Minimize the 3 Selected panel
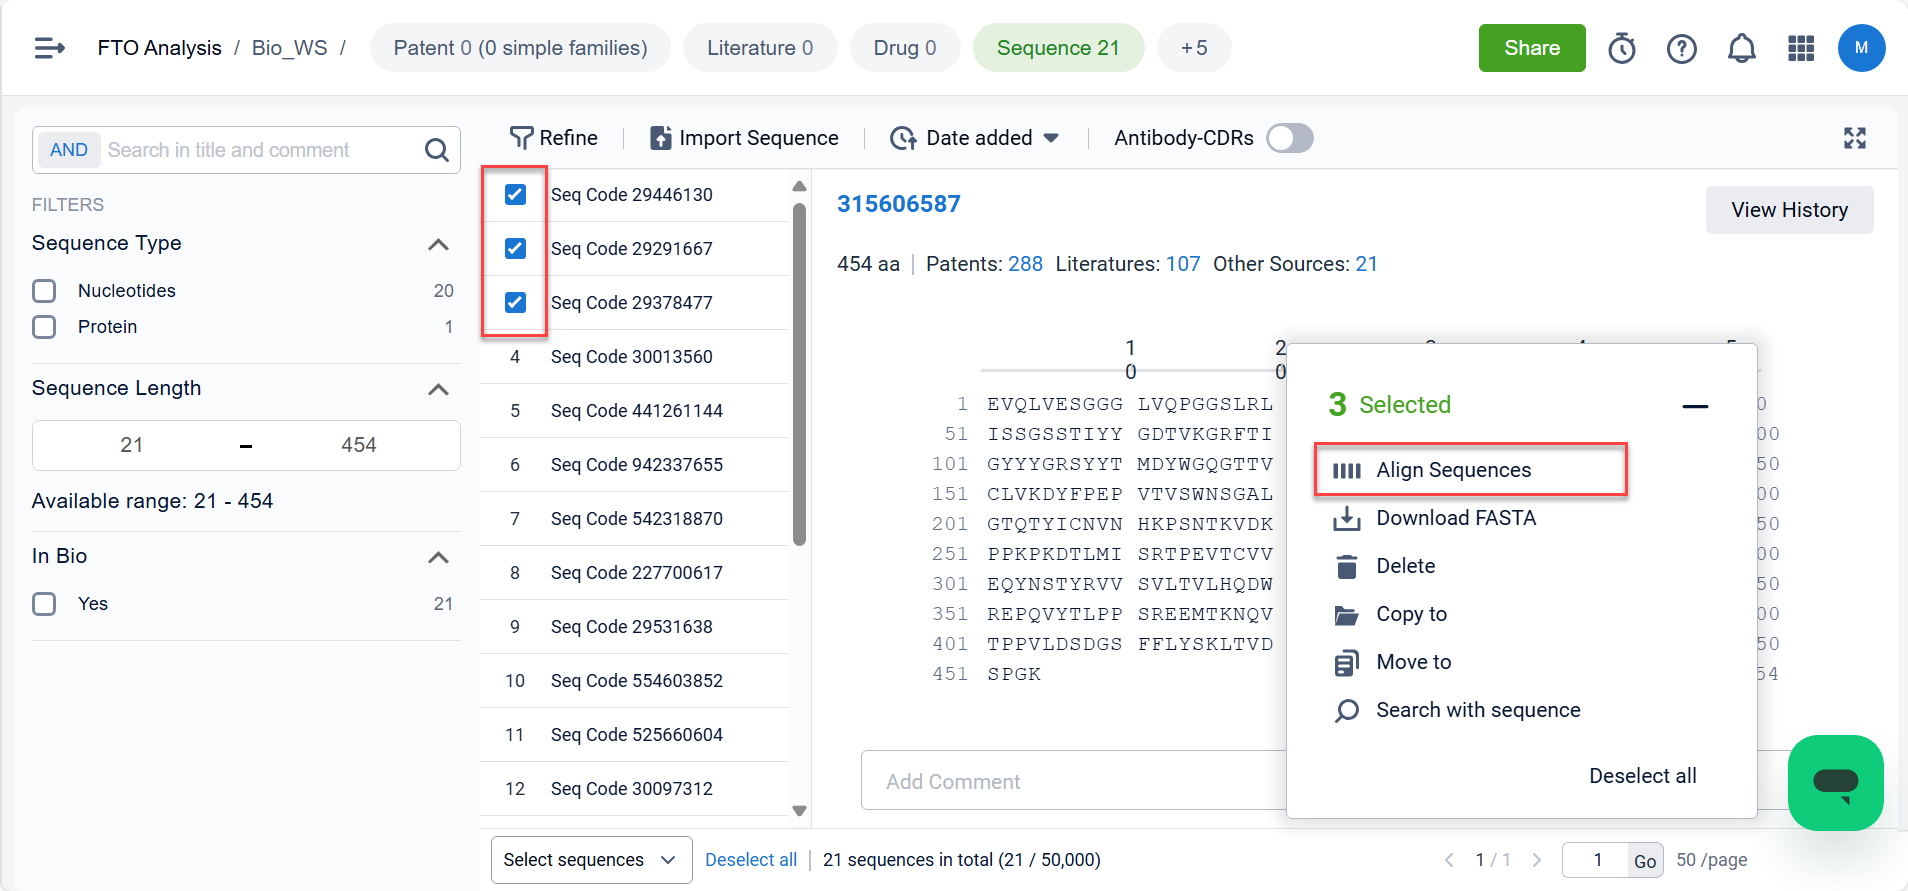 point(1694,406)
